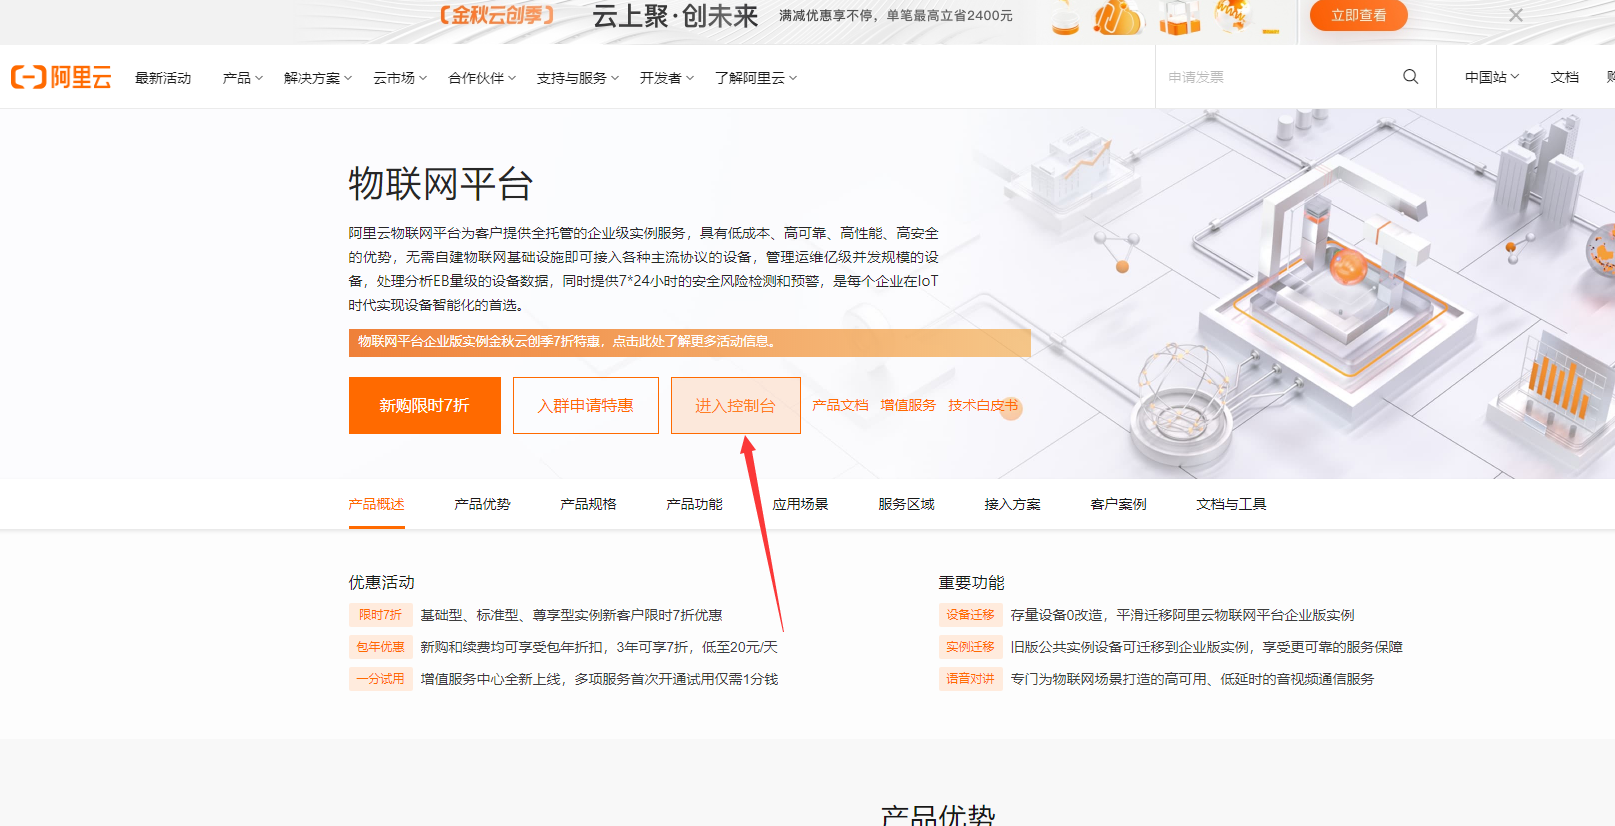Expand the 合作伙伴 dropdown menu

(482, 78)
